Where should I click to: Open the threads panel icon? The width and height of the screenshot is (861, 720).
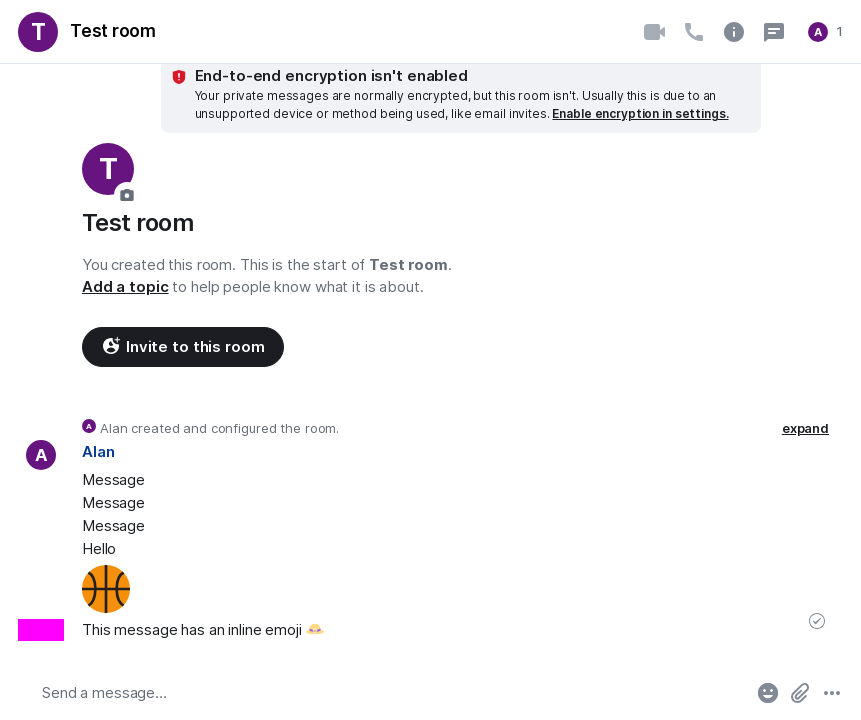(x=774, y=32)
